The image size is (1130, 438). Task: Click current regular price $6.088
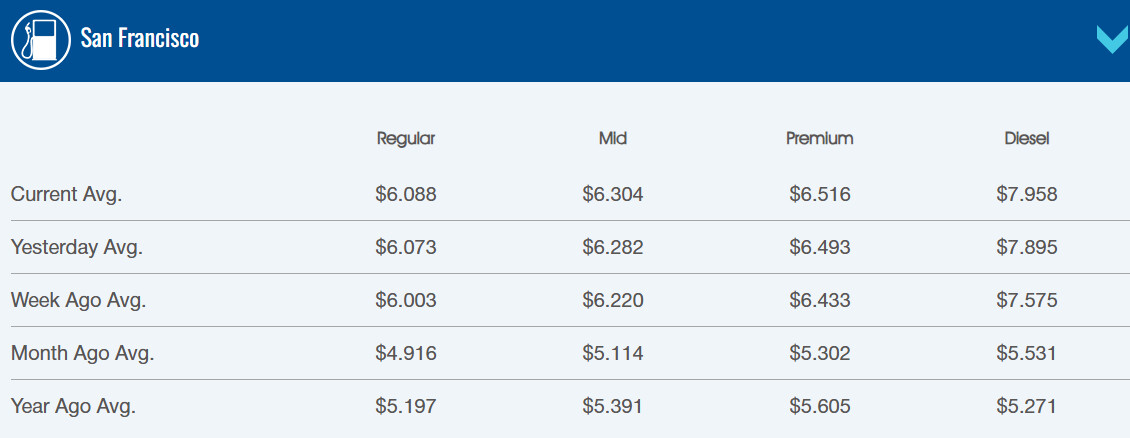(x=406, y=194)
